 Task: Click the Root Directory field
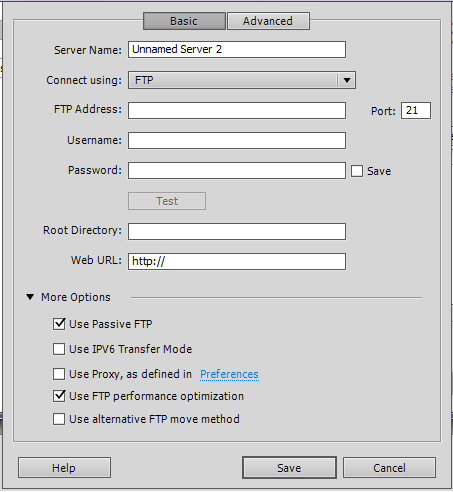(237, 231)
